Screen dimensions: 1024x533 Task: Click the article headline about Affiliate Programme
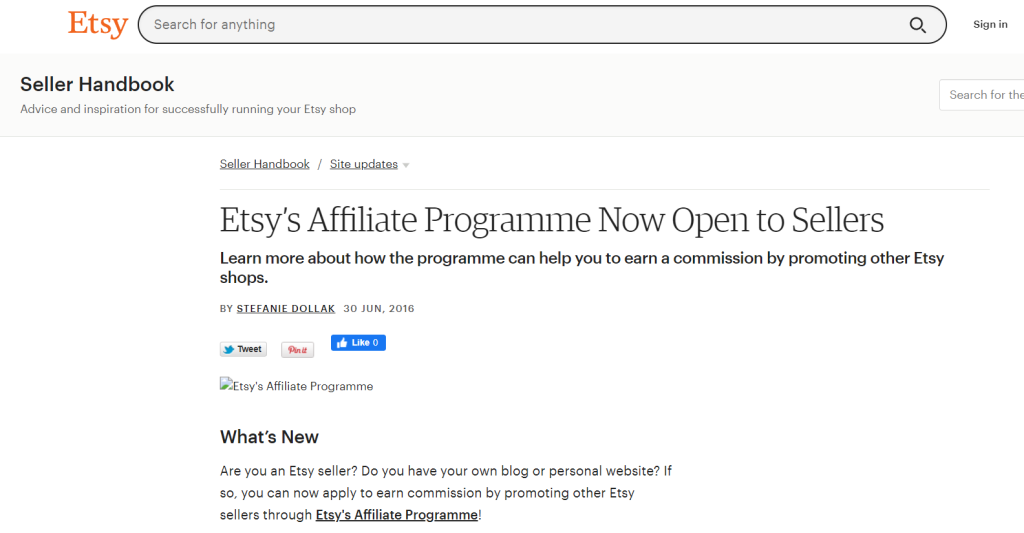click(x=551, y=220)
